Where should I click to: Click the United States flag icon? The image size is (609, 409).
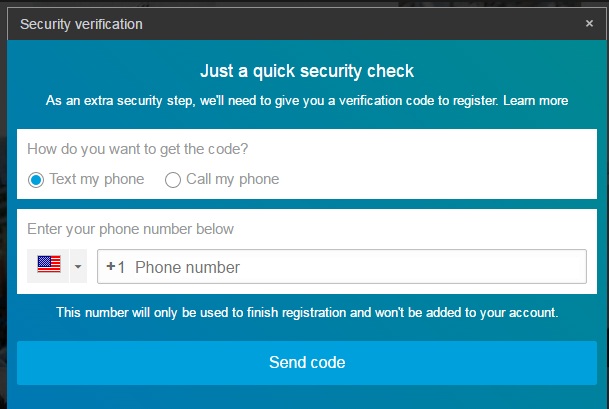point(48,265)
